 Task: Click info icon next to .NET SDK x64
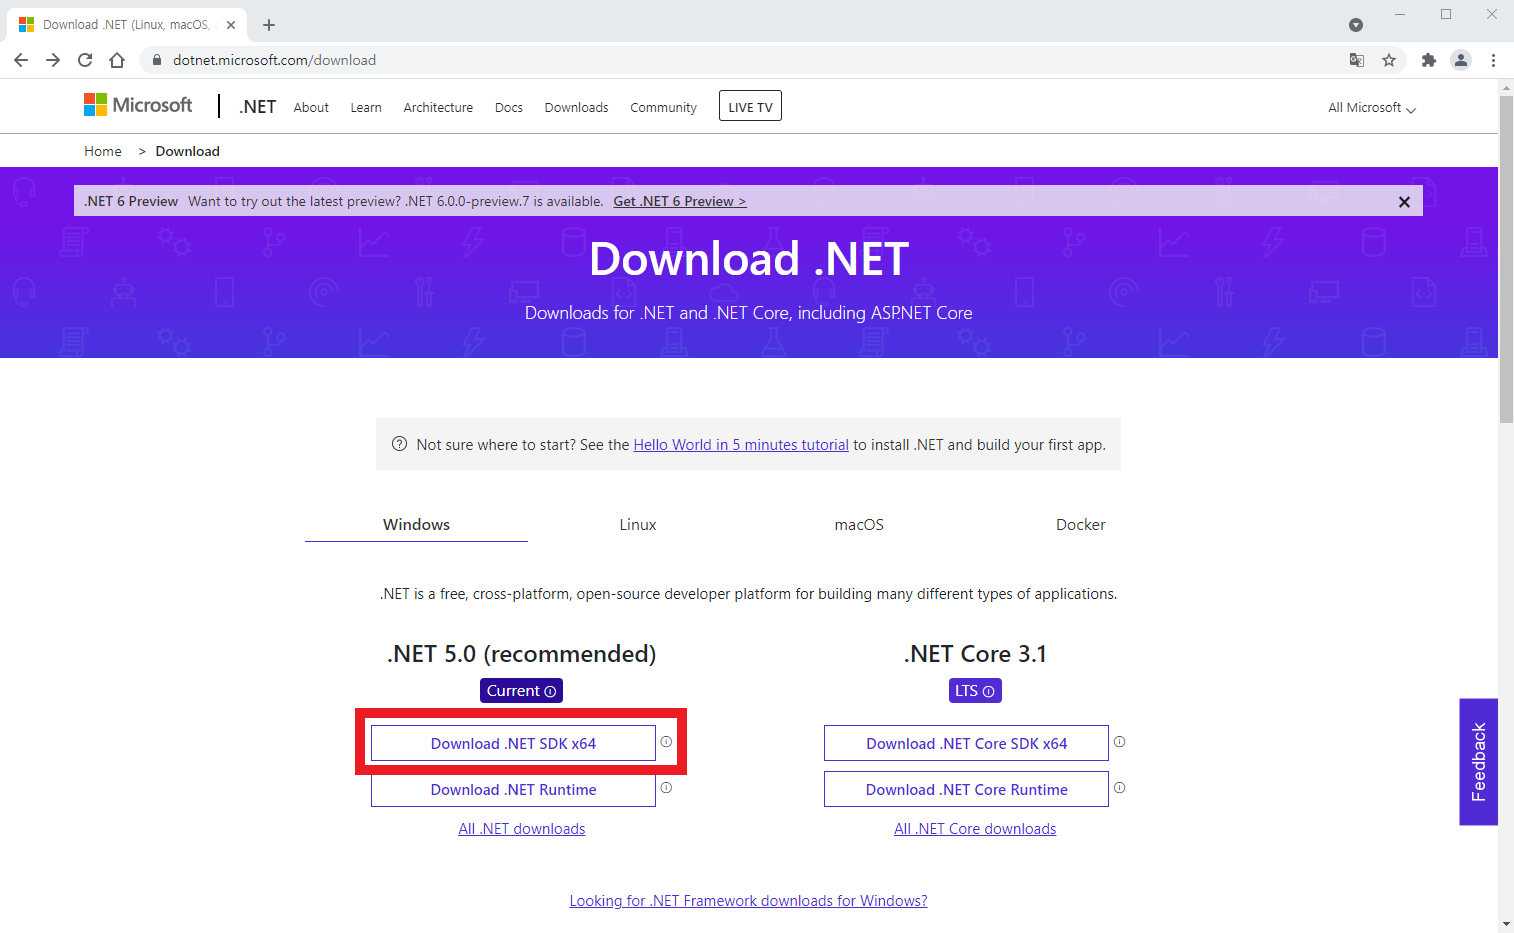[666, 742]
